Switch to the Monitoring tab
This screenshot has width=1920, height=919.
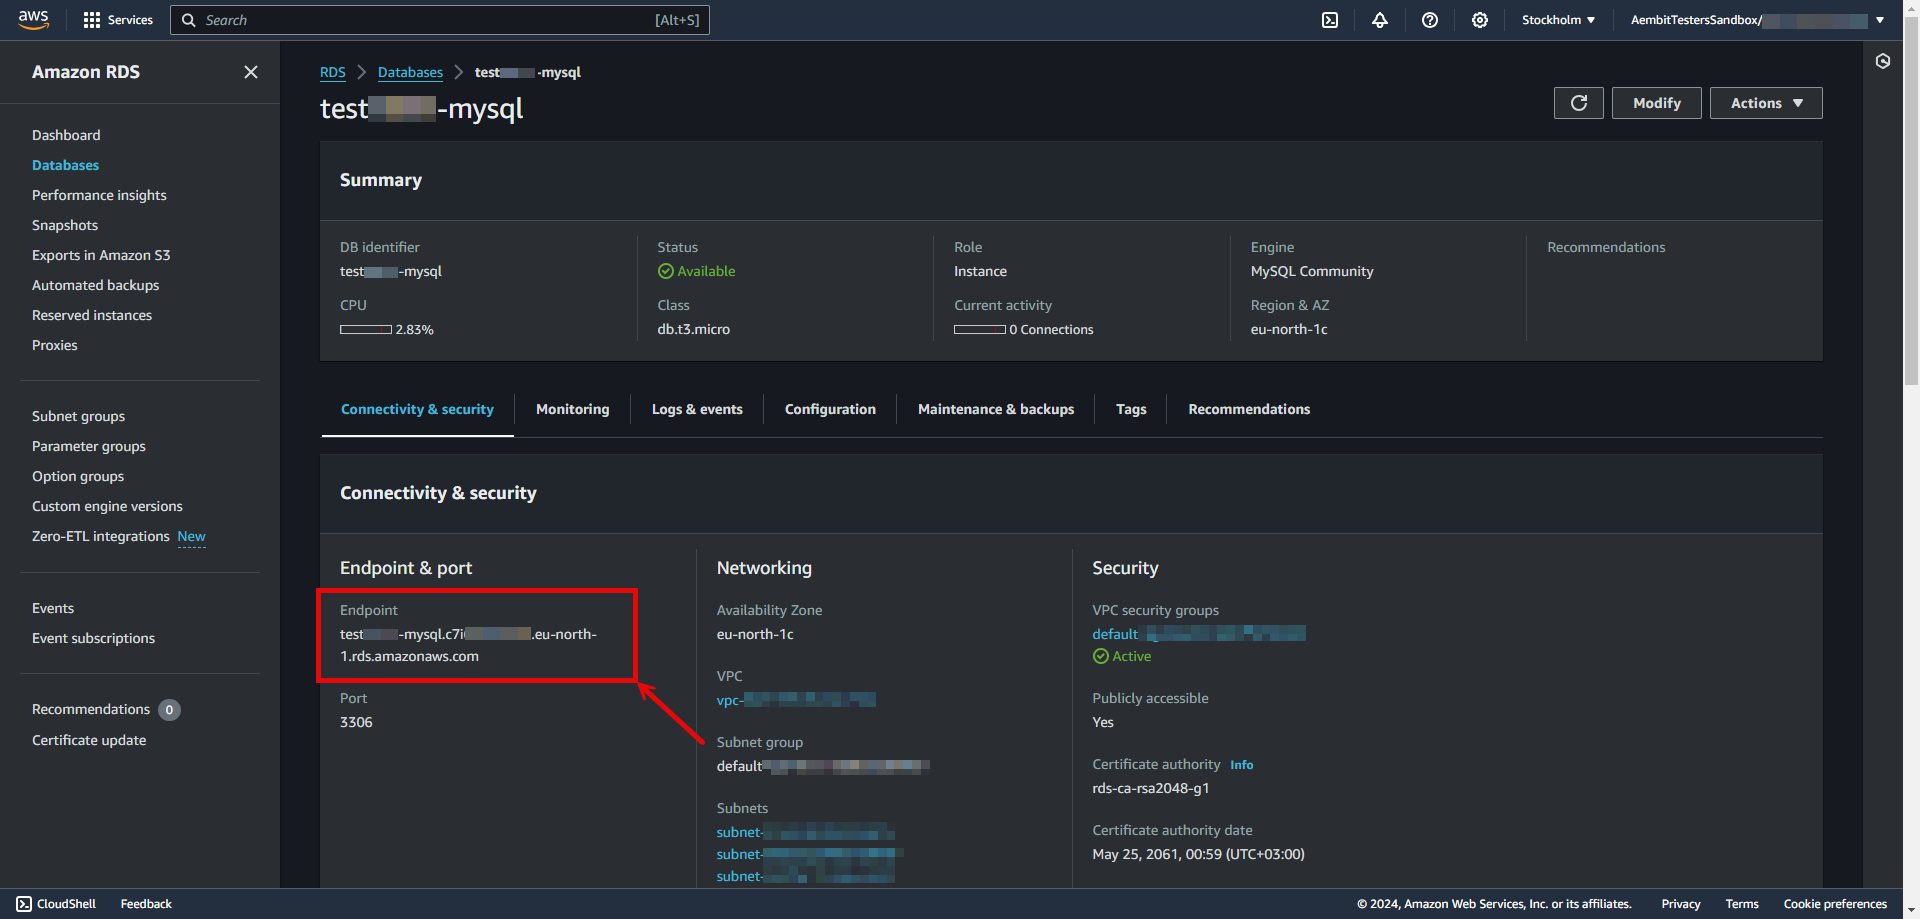[572, 409]
